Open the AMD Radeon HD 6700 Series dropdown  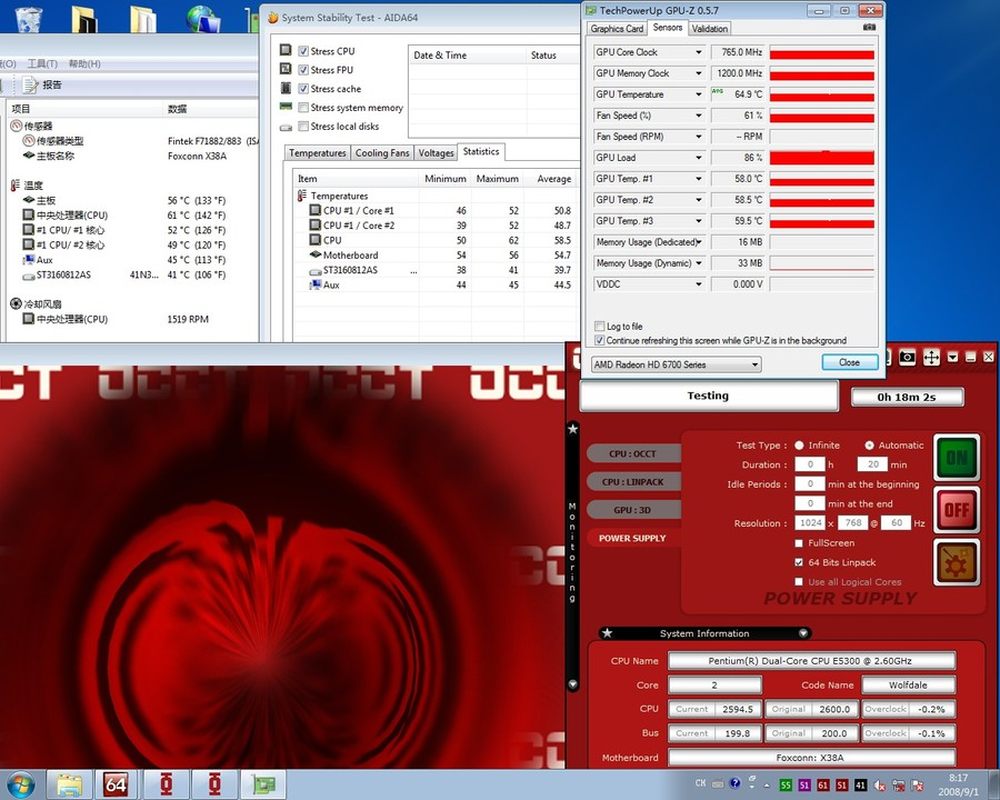click(676, 365)
